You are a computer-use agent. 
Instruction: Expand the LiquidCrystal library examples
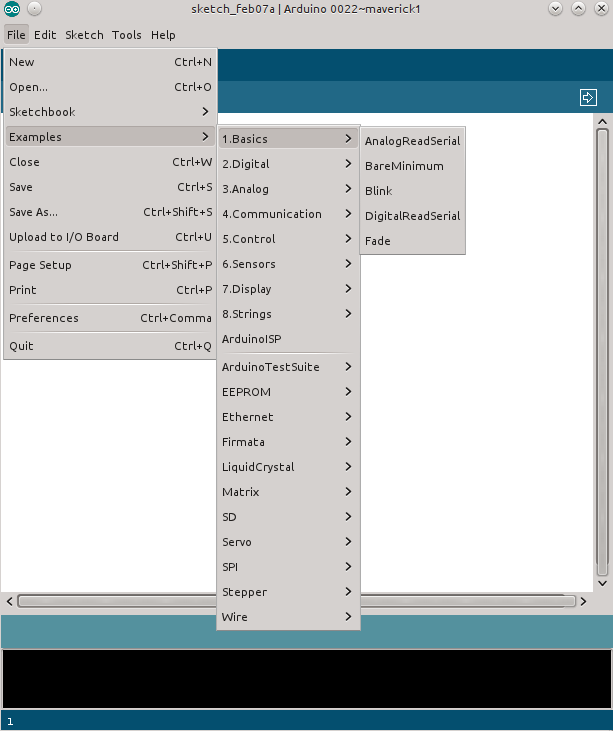(288, 467)
